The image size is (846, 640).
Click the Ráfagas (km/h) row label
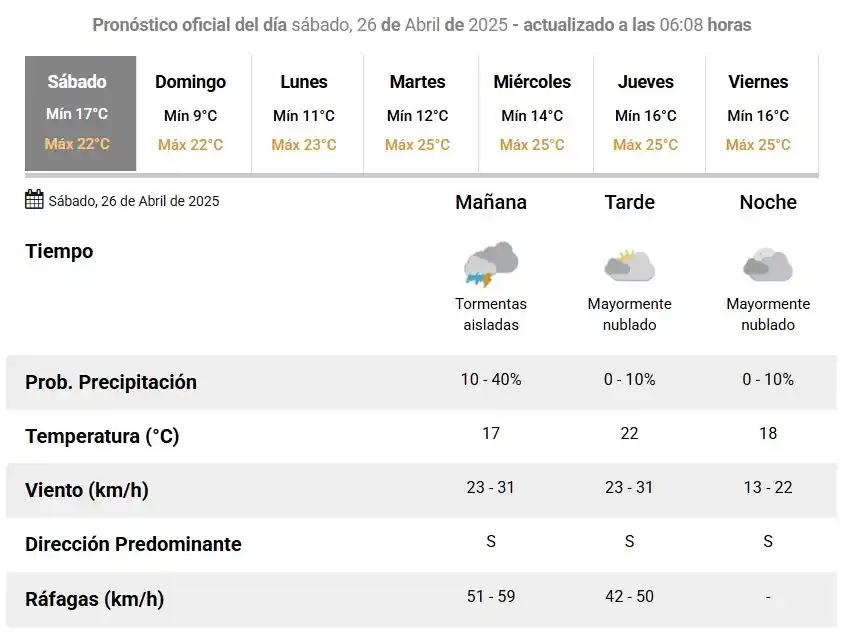click(x=94, y=599)
